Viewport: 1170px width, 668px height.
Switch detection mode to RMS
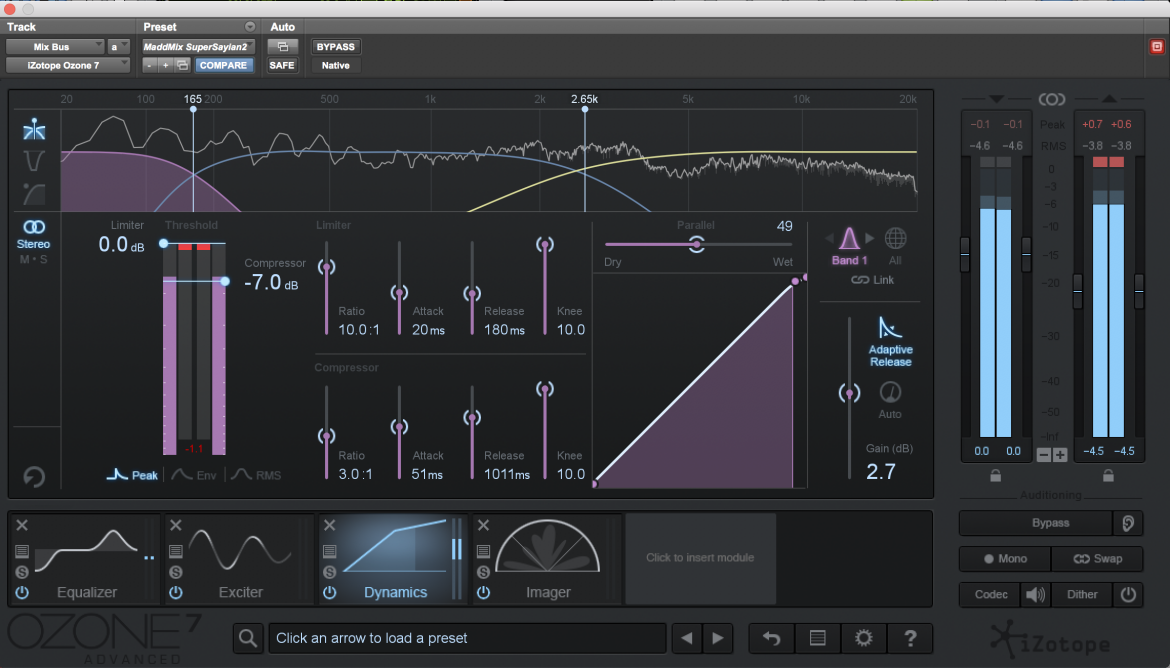coord(256,475)
